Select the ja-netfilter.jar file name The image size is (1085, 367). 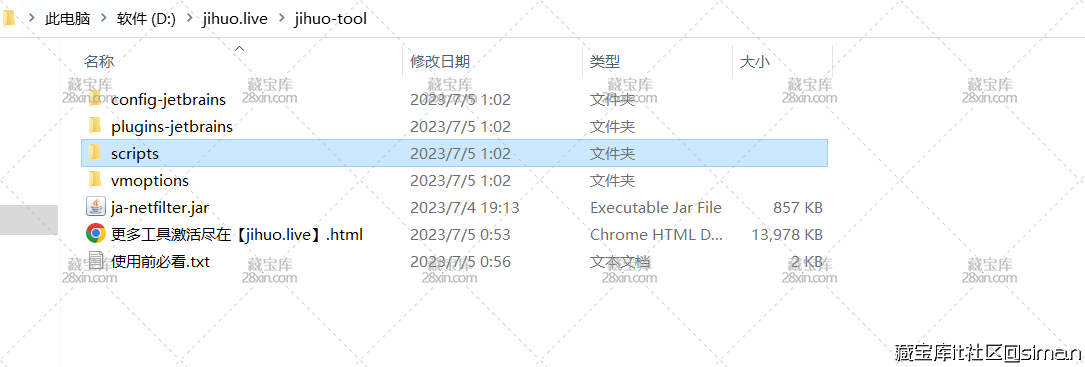point(160,207)
